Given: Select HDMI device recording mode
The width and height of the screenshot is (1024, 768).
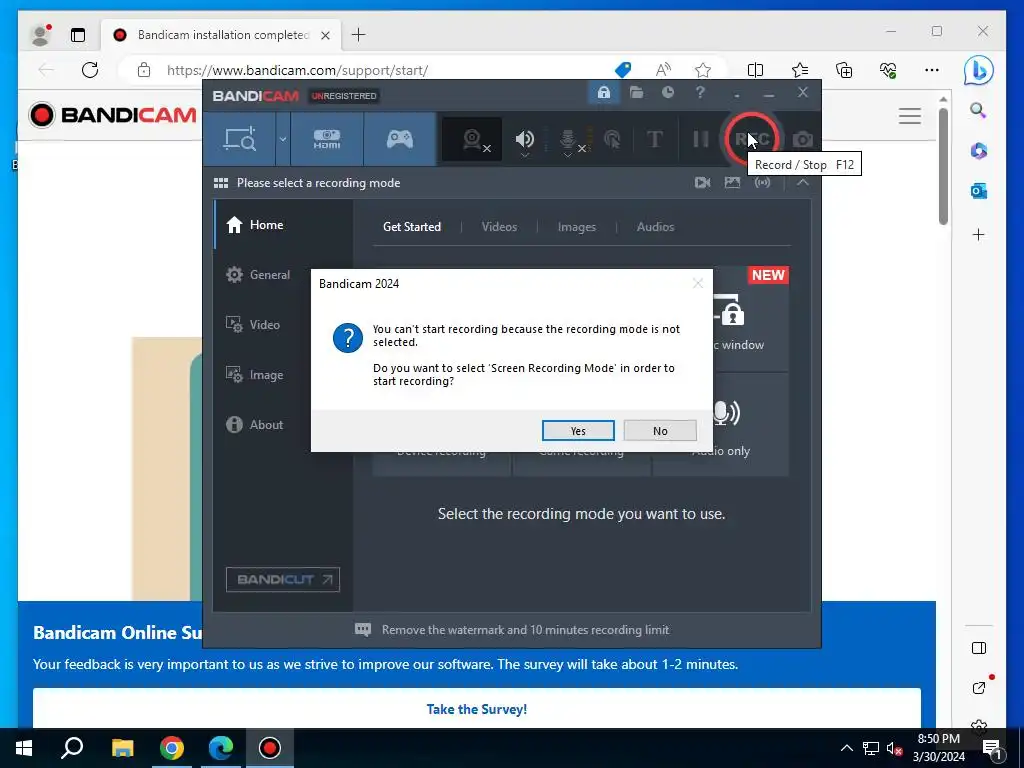Looking at the screenshot, I should [327, 139].
